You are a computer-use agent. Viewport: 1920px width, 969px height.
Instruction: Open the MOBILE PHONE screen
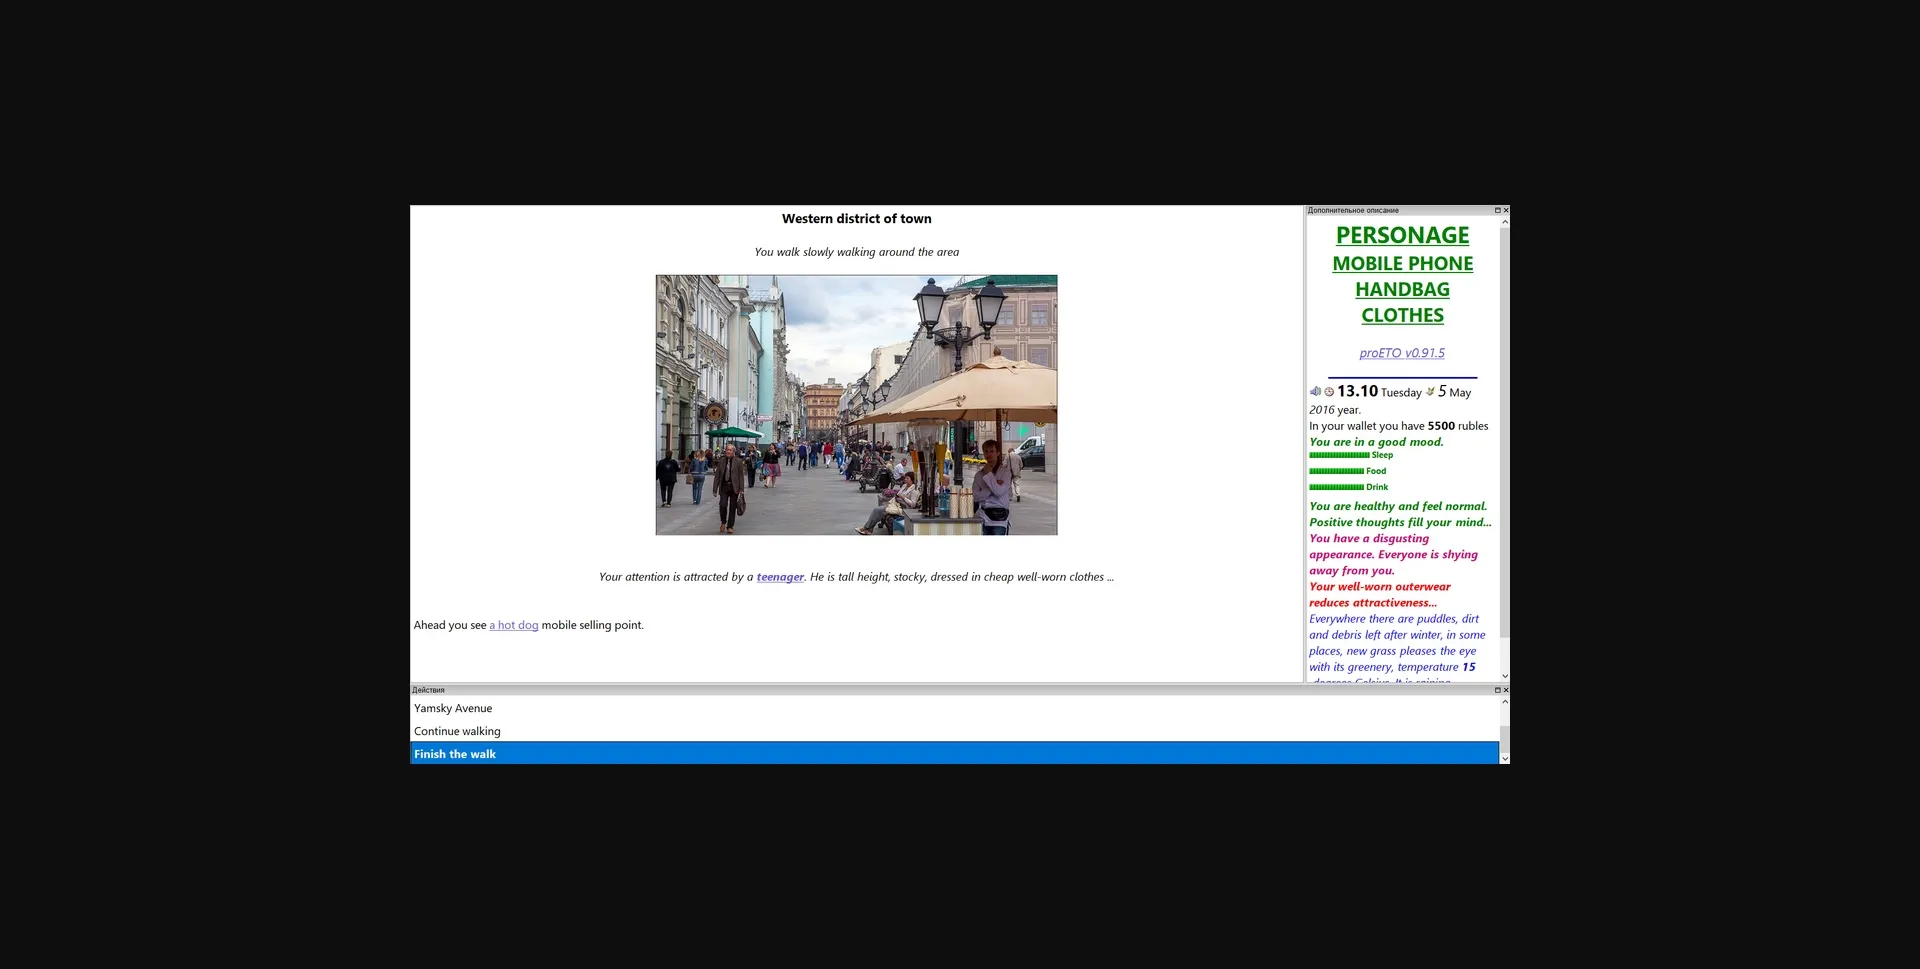[1402, 263]
